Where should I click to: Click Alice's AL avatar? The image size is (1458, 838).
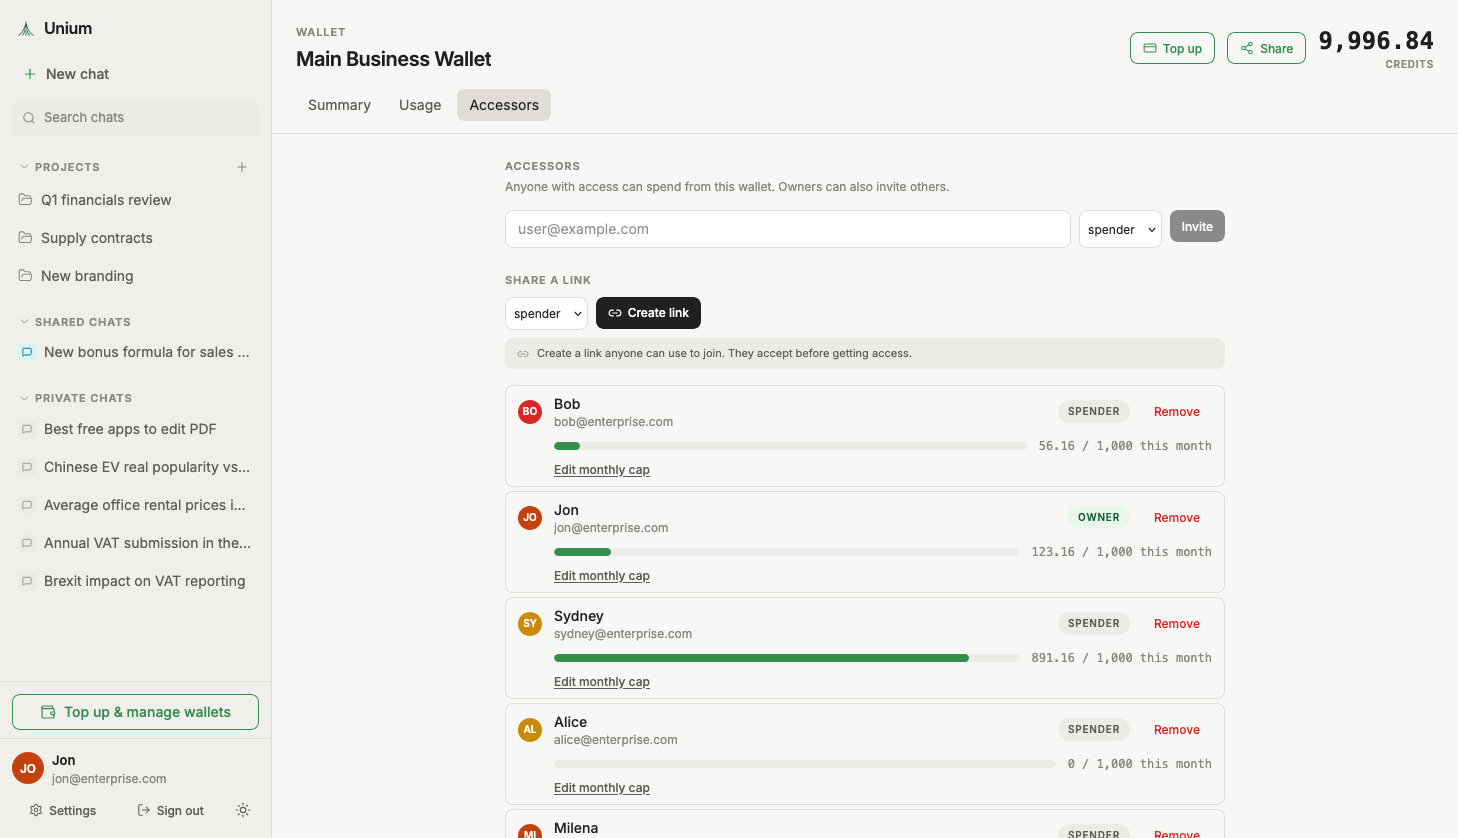pos(530,729)
